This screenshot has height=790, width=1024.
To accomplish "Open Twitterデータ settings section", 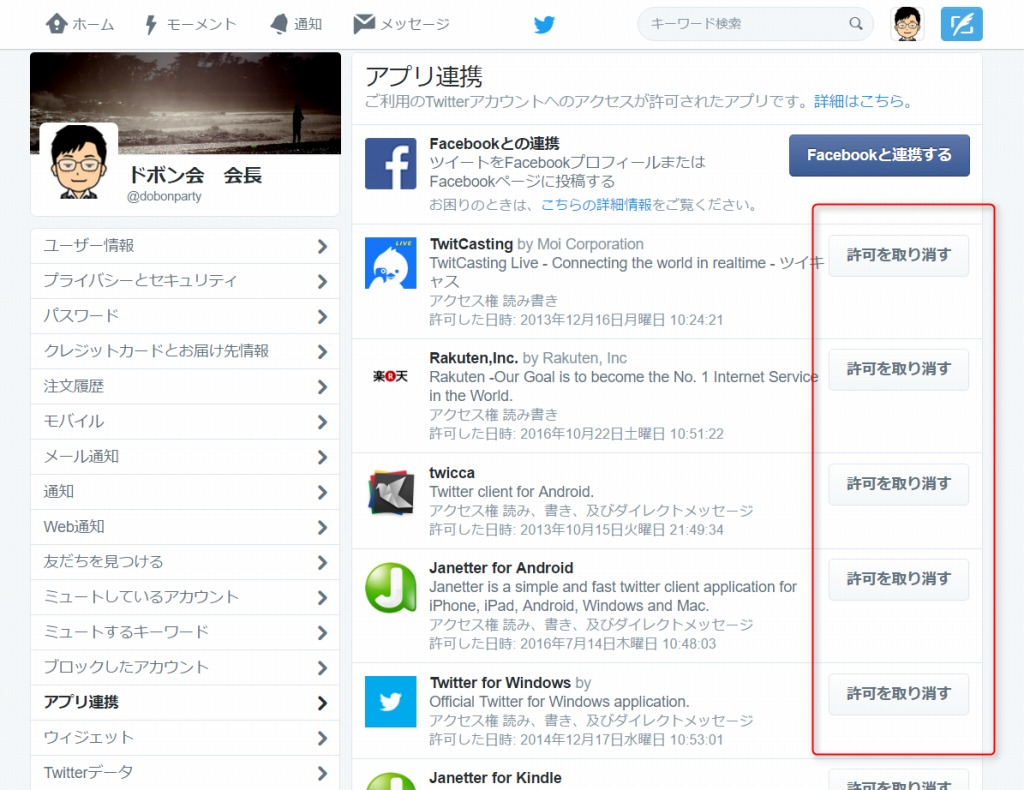I will pos(185,773).
